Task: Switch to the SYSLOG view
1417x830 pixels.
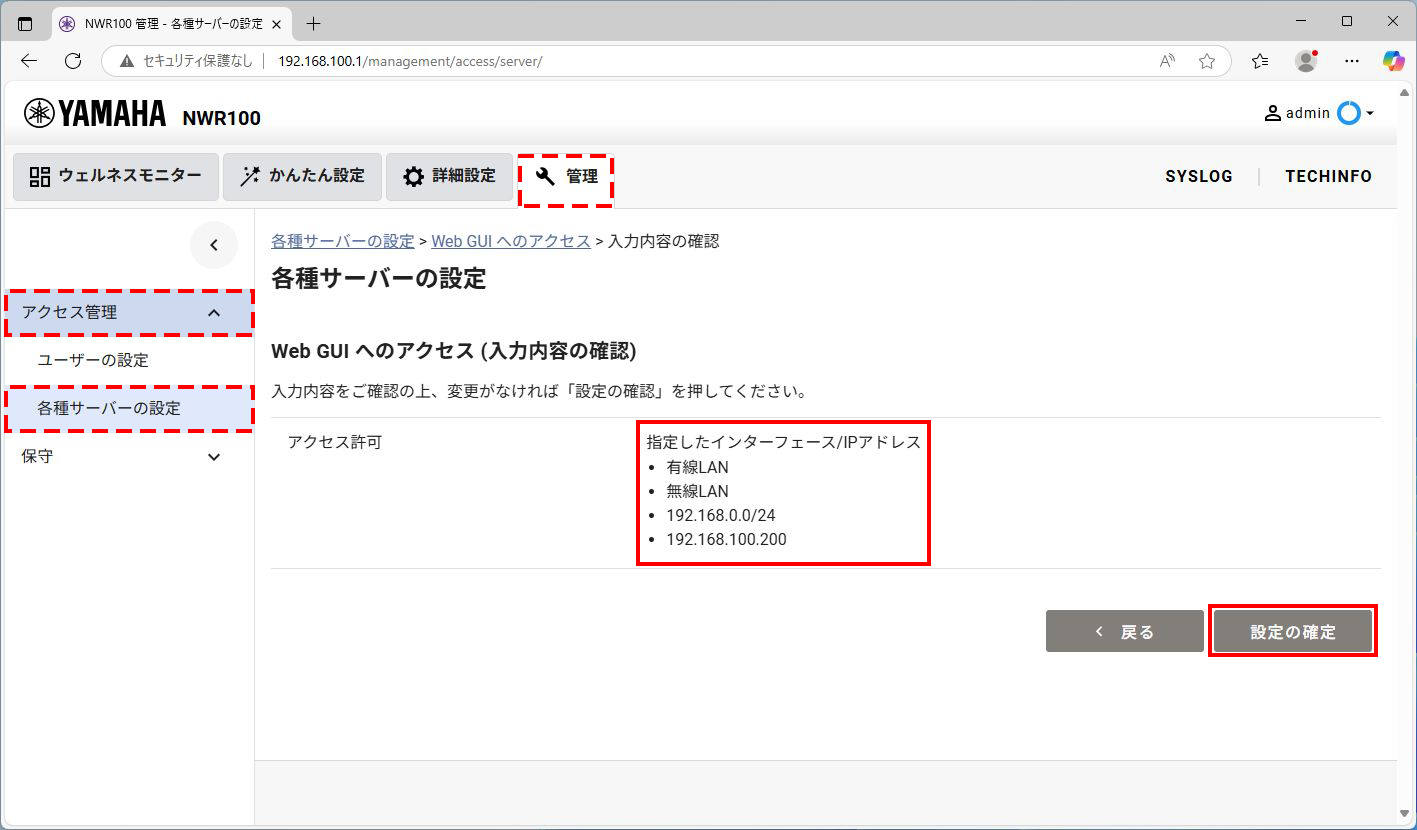Action: coord(1198,176)
